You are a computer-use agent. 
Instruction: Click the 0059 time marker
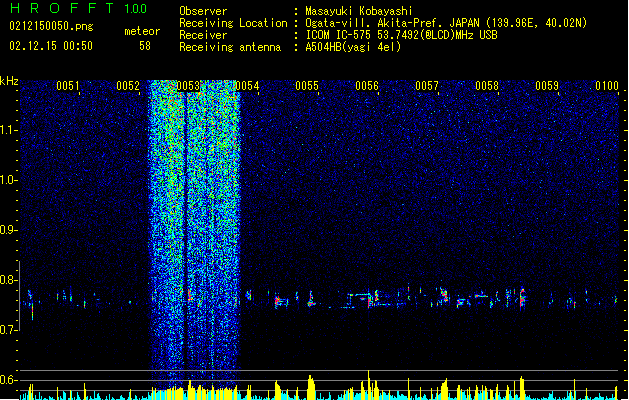547,86
